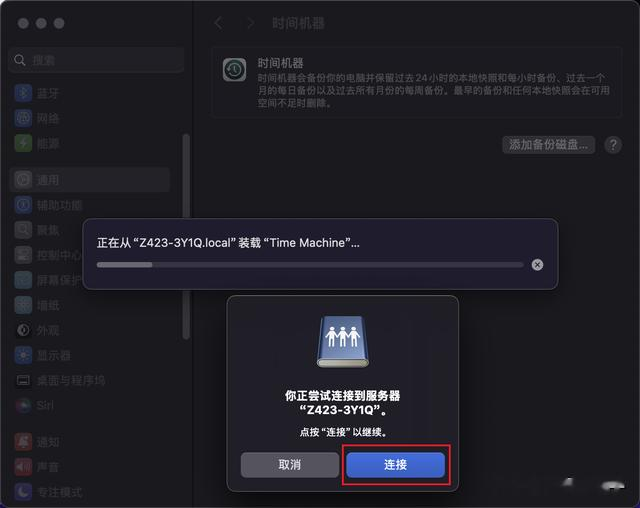Viewport: 640px width, 508px height.
Task: Click the 取消 cancel button
Action: 289,464
